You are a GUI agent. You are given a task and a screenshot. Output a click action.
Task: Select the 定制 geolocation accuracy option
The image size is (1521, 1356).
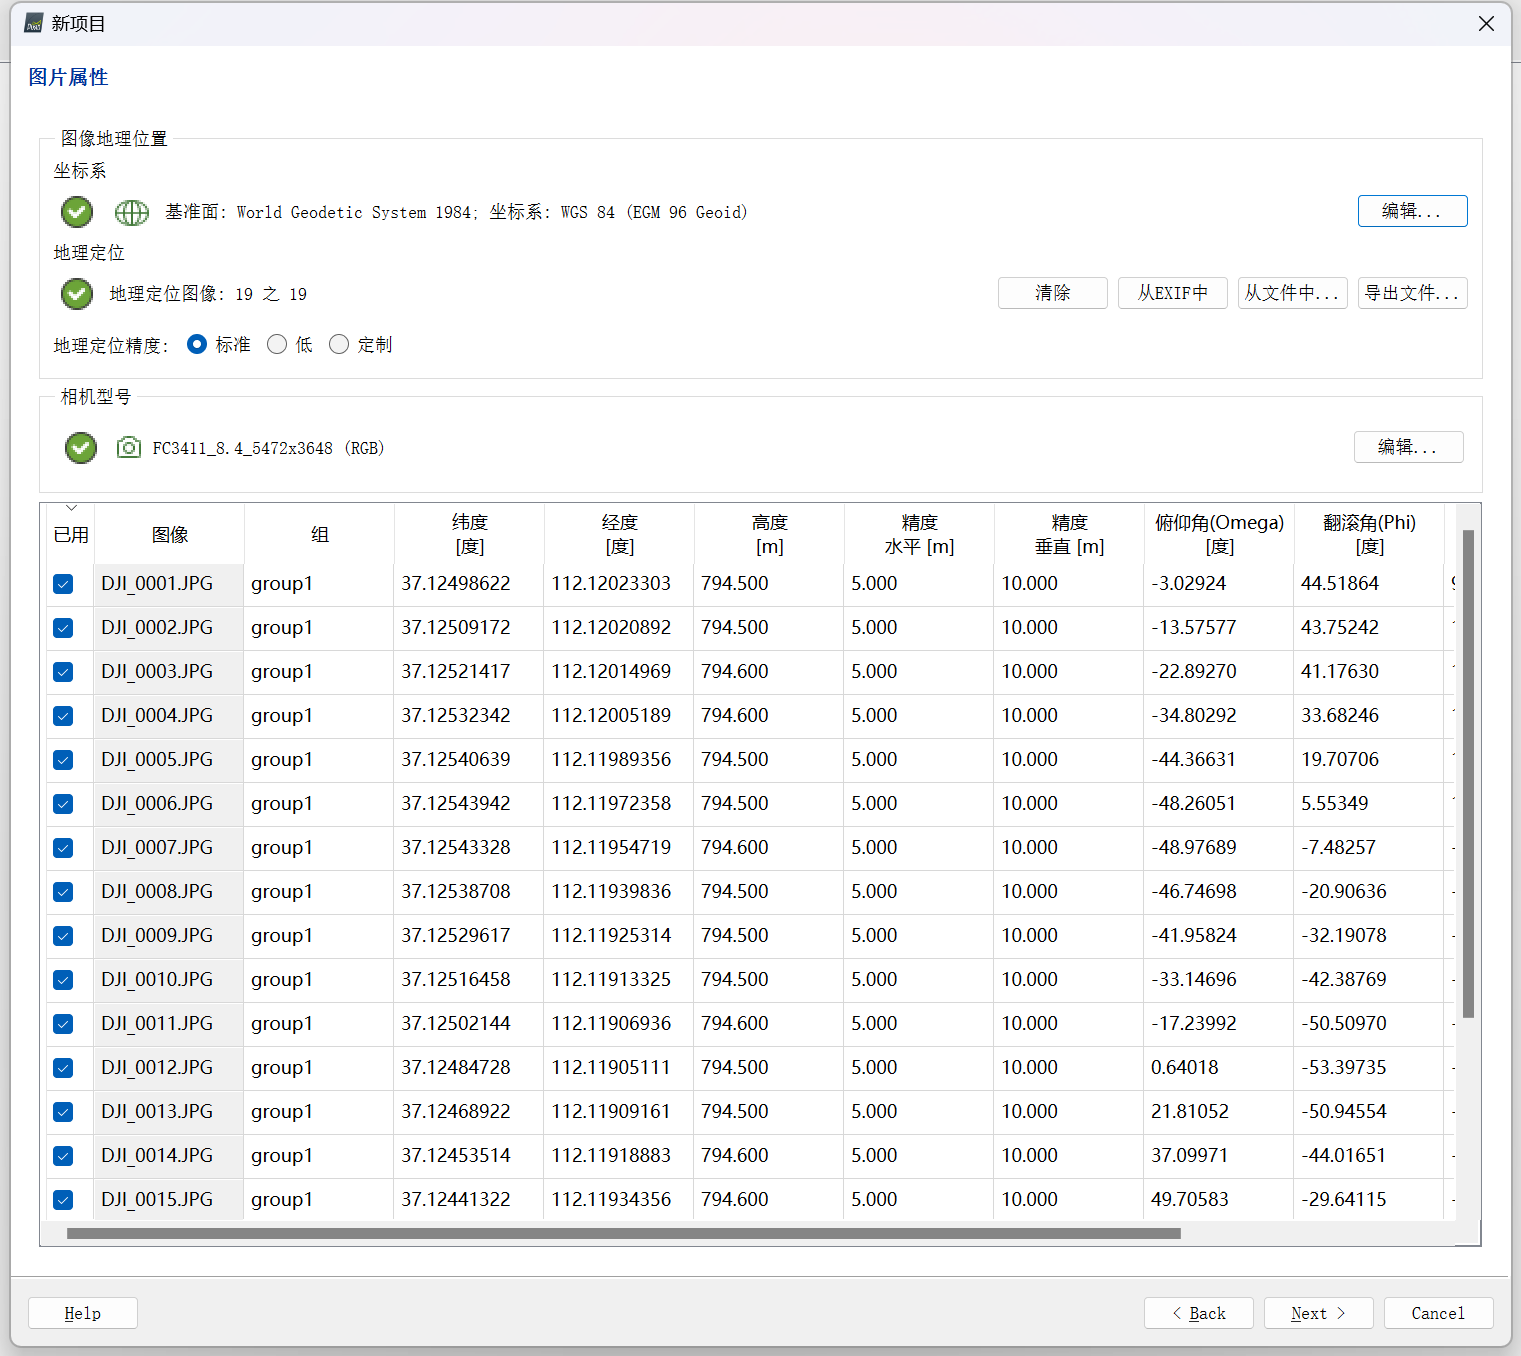click(339, 344)
